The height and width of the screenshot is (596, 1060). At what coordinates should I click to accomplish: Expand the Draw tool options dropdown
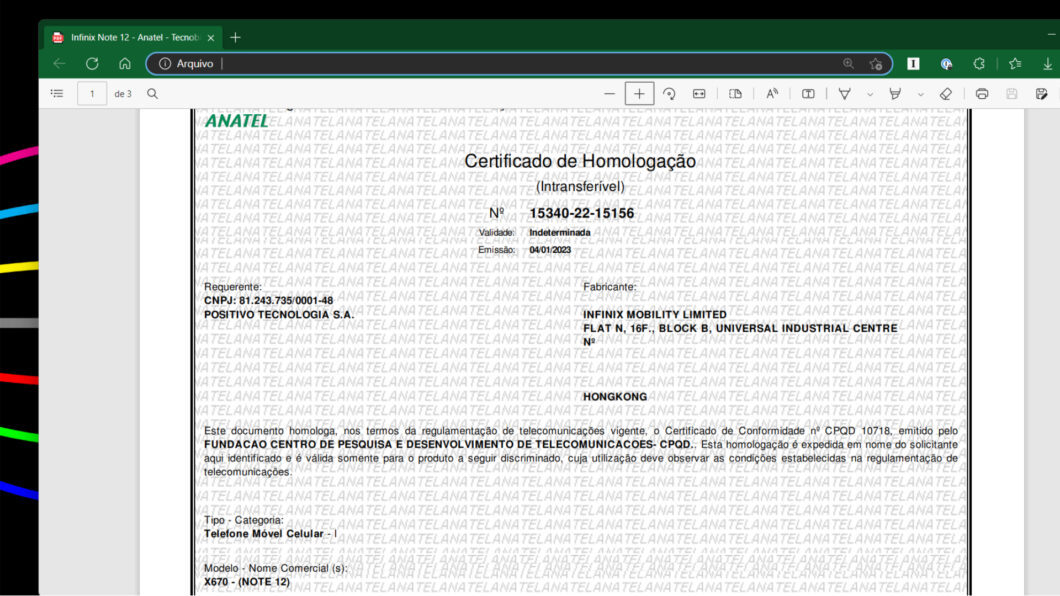pyautogui.click(x=870, y=95)
